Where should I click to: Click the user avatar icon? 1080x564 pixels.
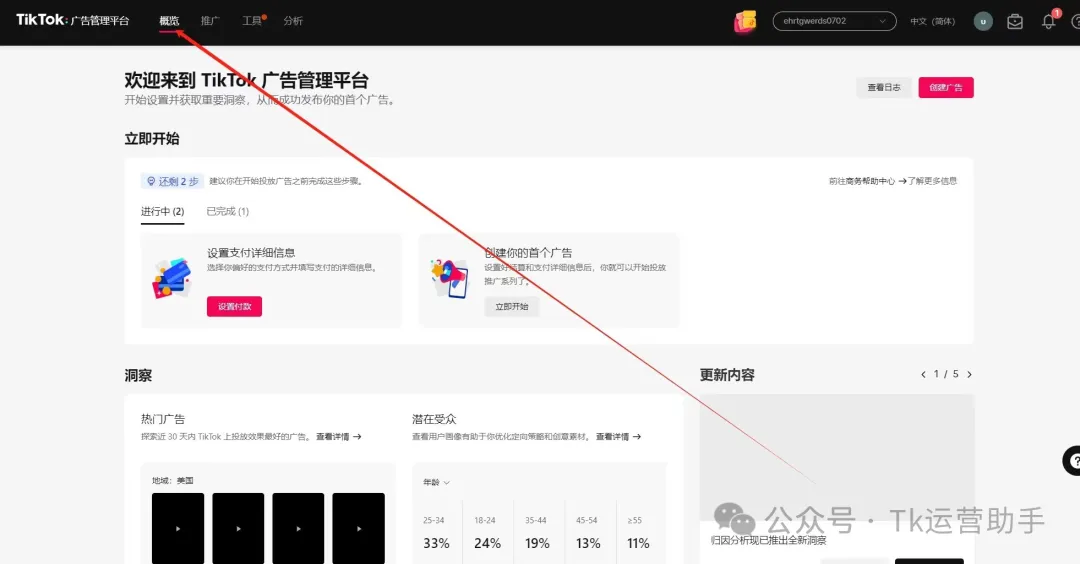[983, 21]
